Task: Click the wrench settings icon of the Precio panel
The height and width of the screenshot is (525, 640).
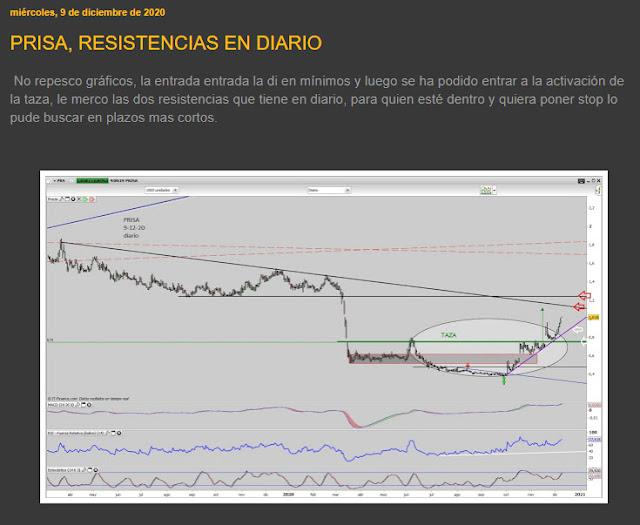Action: point(61,199)
